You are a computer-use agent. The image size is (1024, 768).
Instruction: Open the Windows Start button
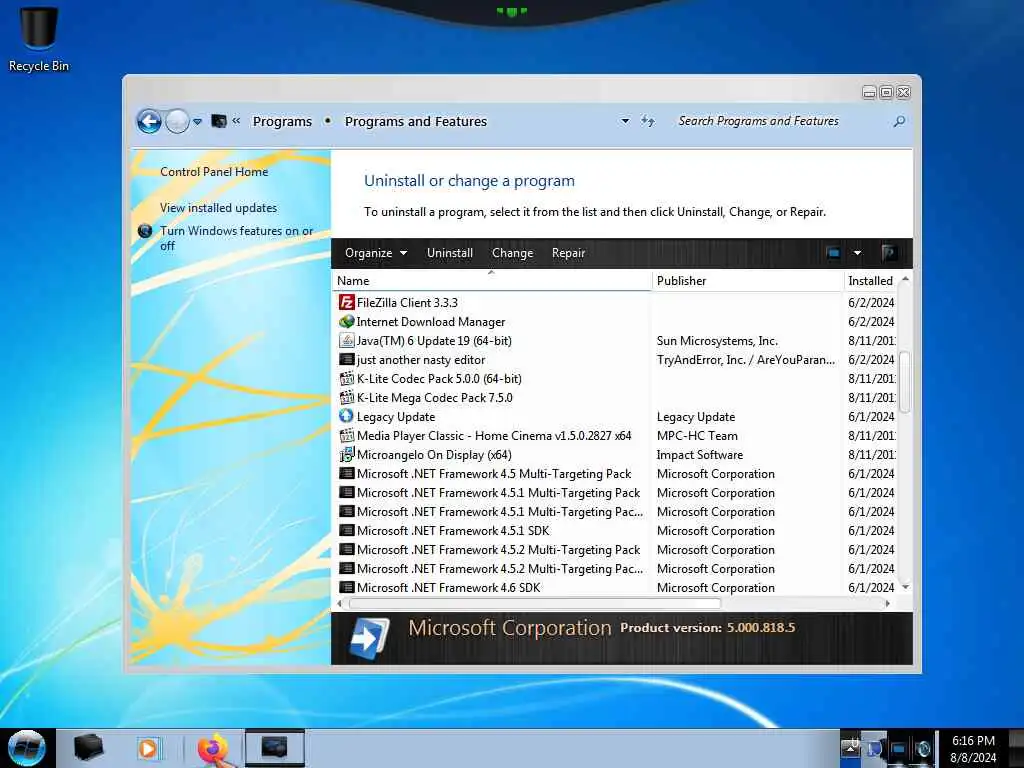[x=27, y=748]
